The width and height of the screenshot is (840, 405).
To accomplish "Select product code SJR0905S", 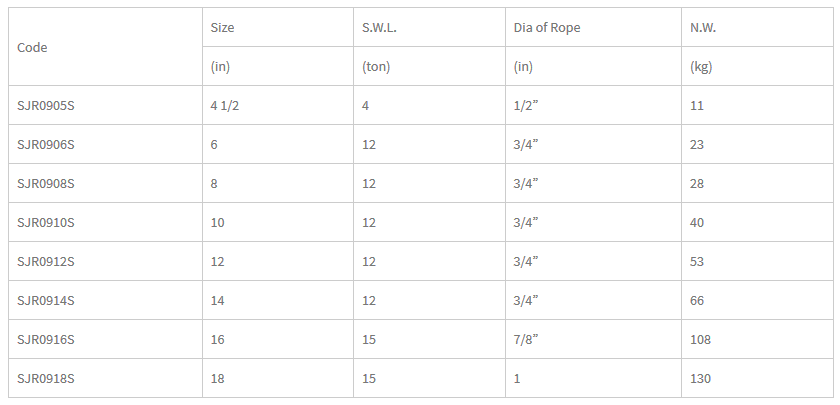I will [46, 106].
